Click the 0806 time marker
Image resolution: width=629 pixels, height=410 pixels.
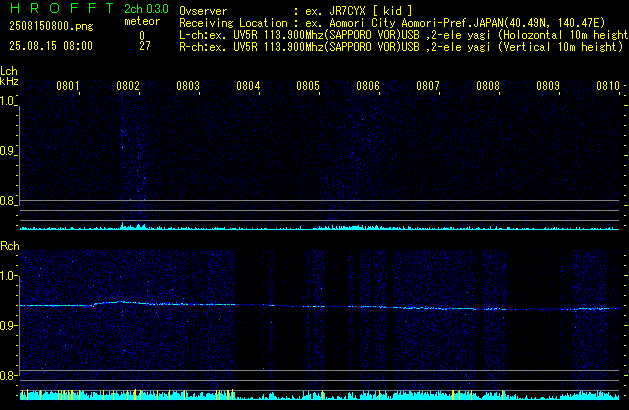[368, 86]
